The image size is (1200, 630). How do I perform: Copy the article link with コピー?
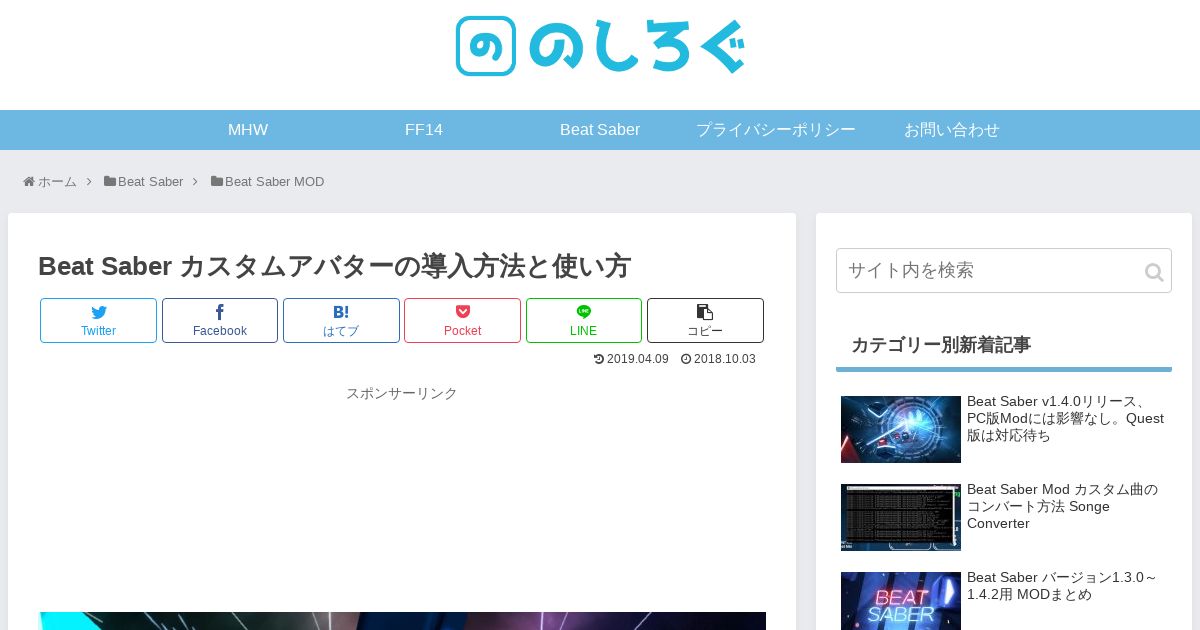click(x=705, y=320)
